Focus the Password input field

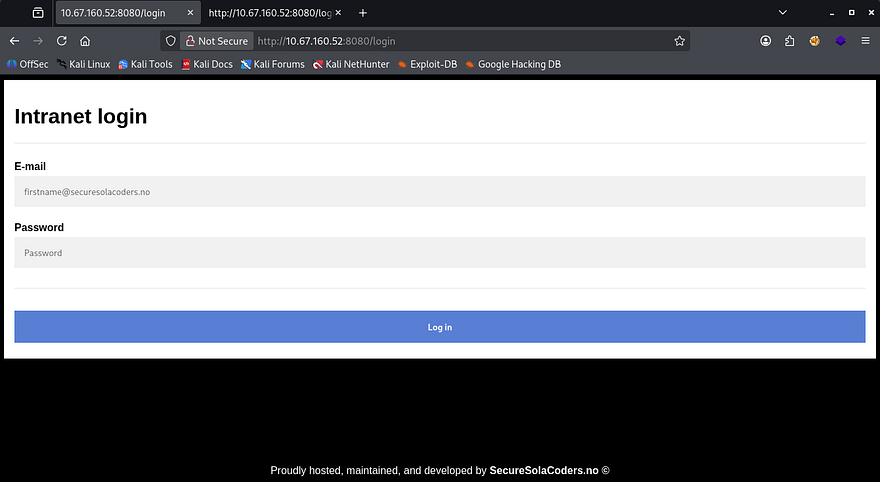[x=439, y=253]
